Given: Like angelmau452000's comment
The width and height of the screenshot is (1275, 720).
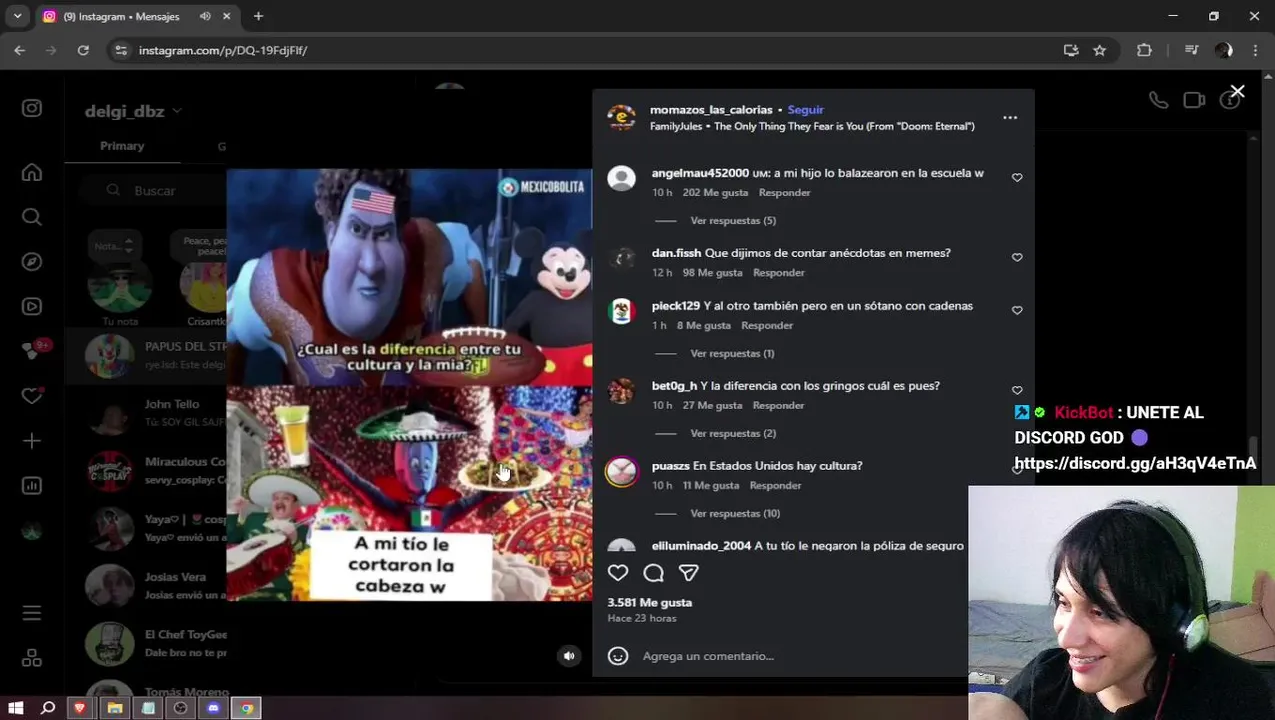Looking at the screenshot, I should click(x=1017, y=177).
